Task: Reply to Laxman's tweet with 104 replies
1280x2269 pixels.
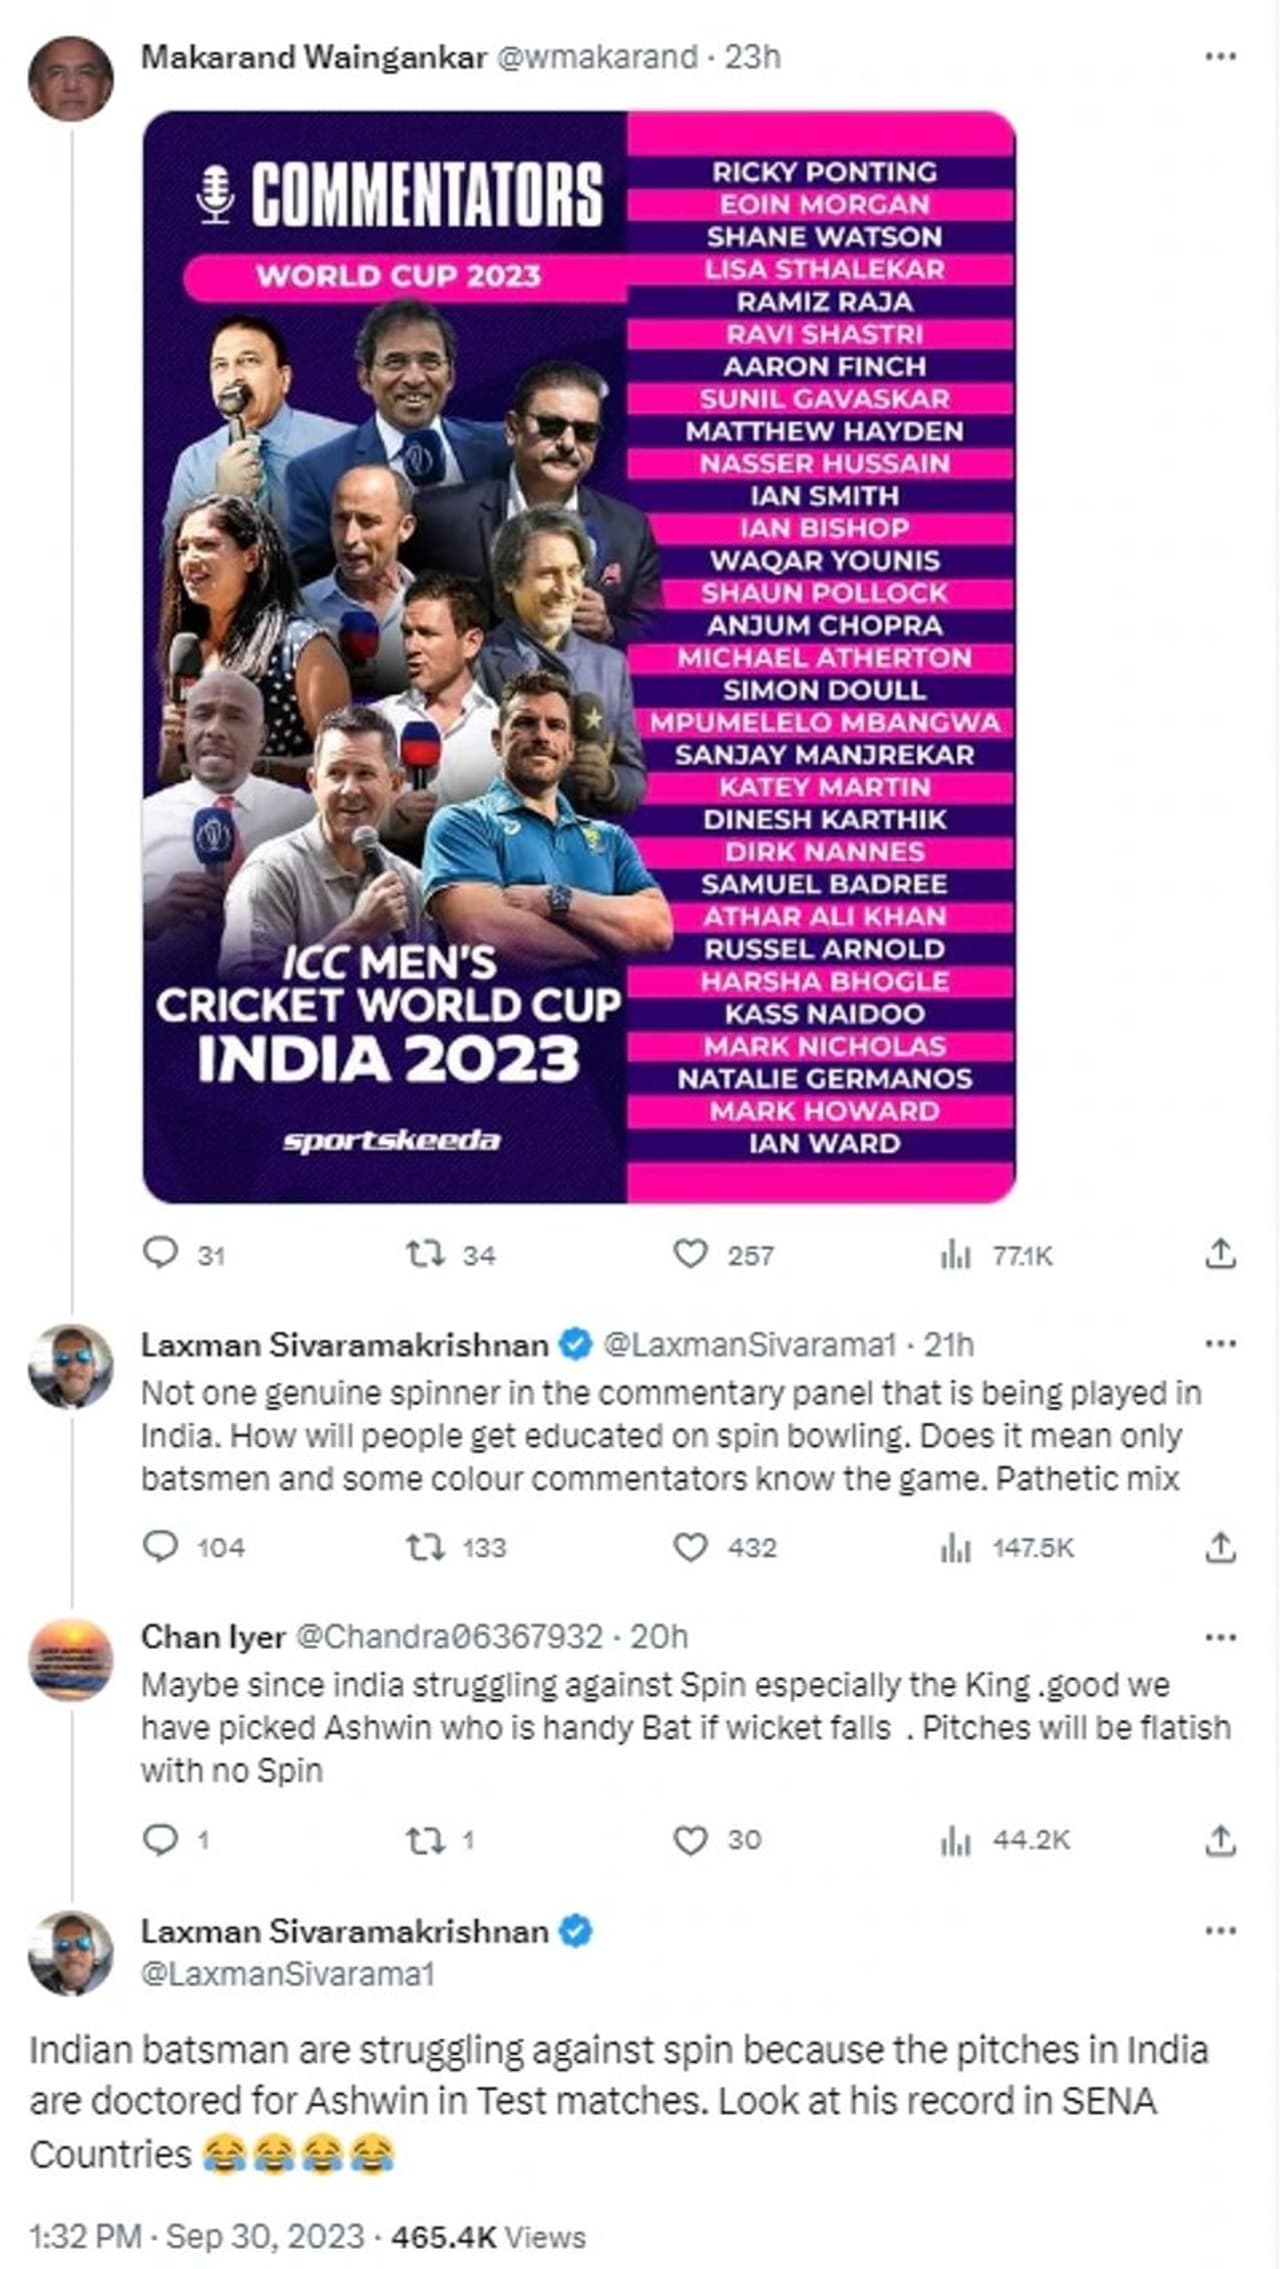Action: click(160, 1547)
